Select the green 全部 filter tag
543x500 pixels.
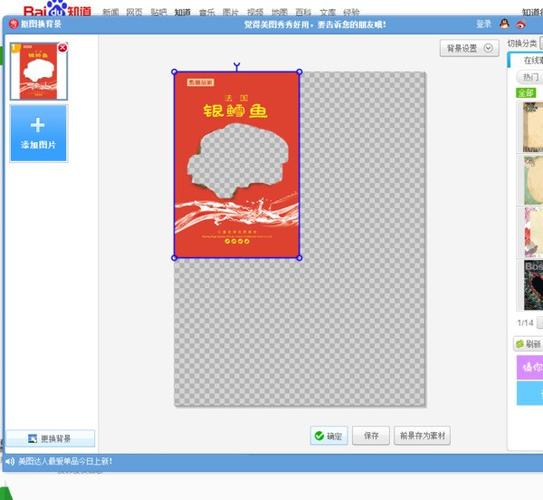[x=526, y=93]
